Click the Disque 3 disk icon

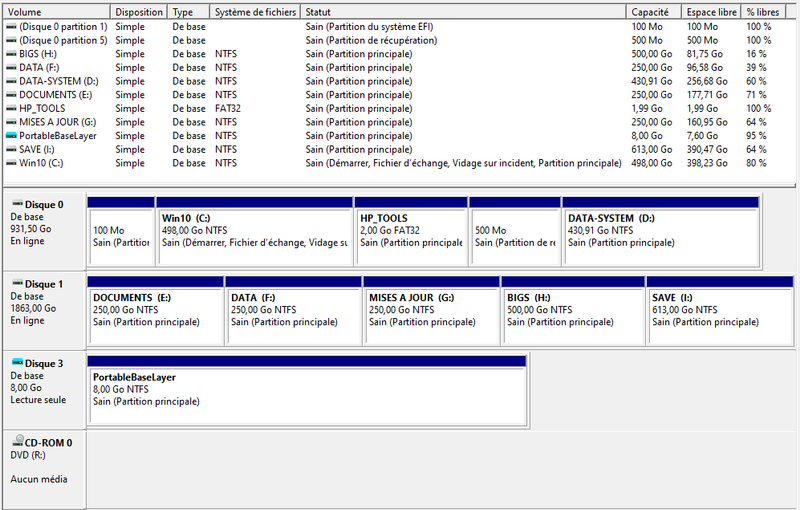click(x=17, y=363)
